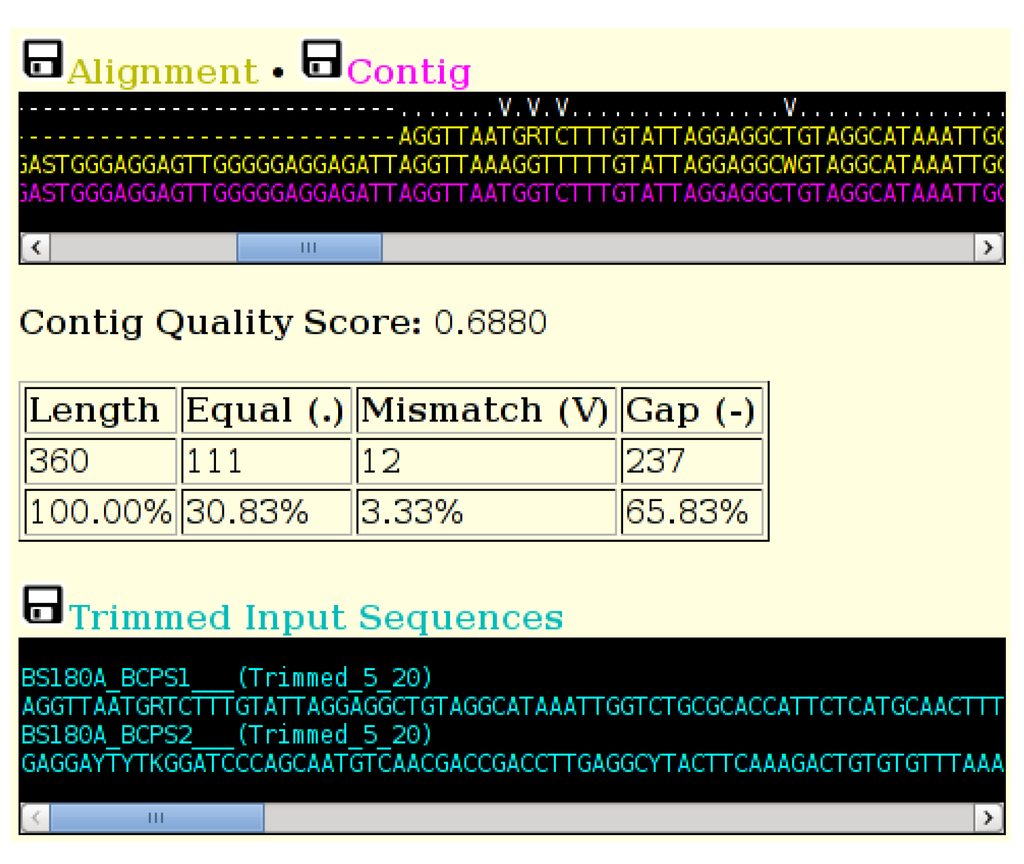Open the Alignment heading link

[x=162, y=71]
